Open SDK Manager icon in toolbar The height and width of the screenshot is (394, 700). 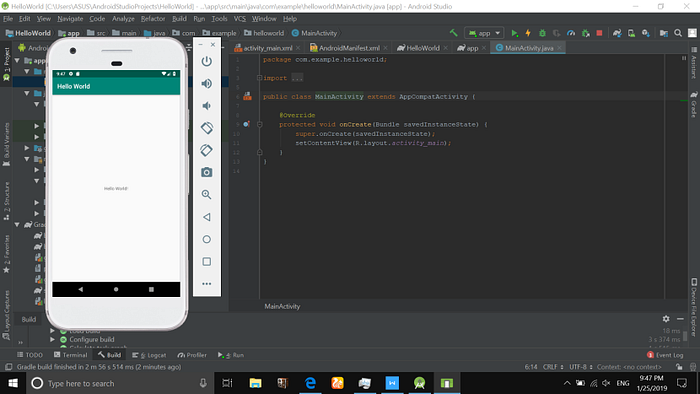646,33
